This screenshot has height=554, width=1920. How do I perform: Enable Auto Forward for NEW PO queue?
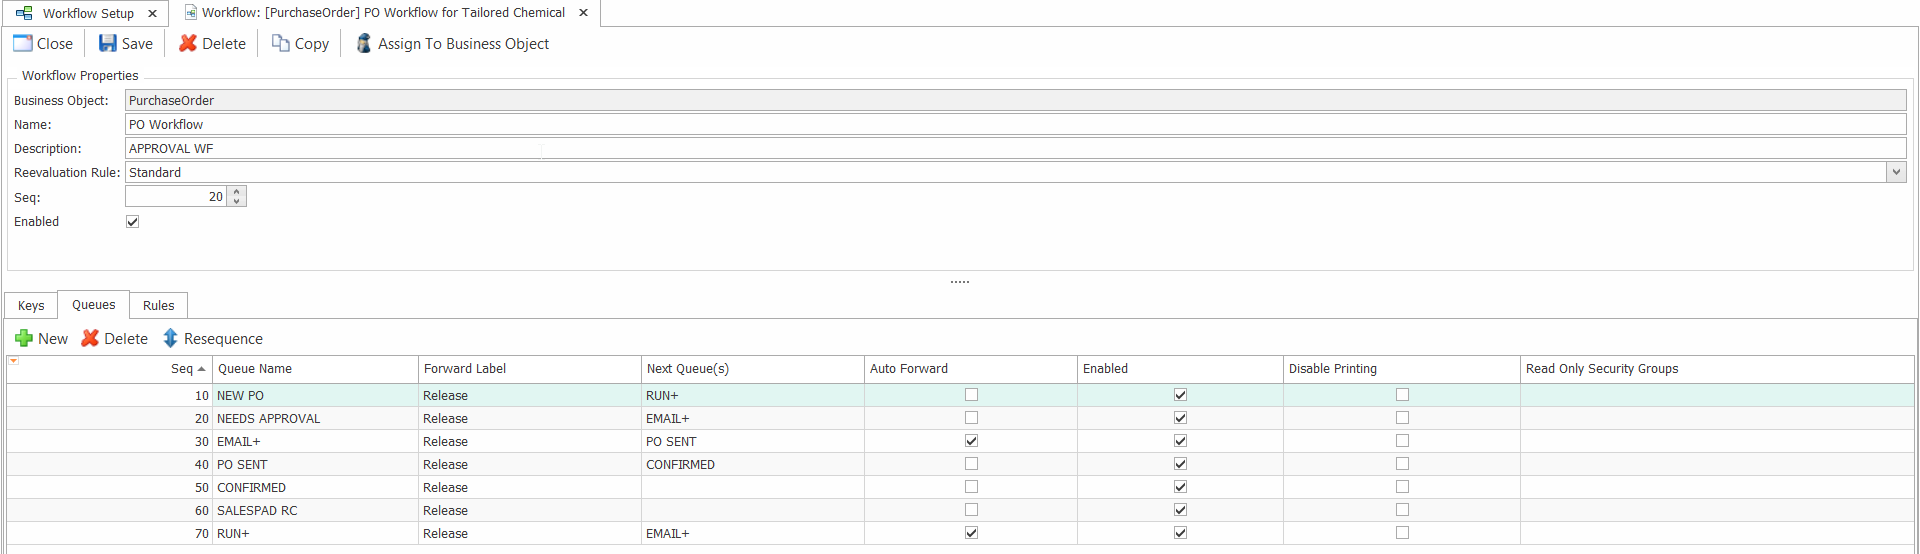(x=971, y=395)
